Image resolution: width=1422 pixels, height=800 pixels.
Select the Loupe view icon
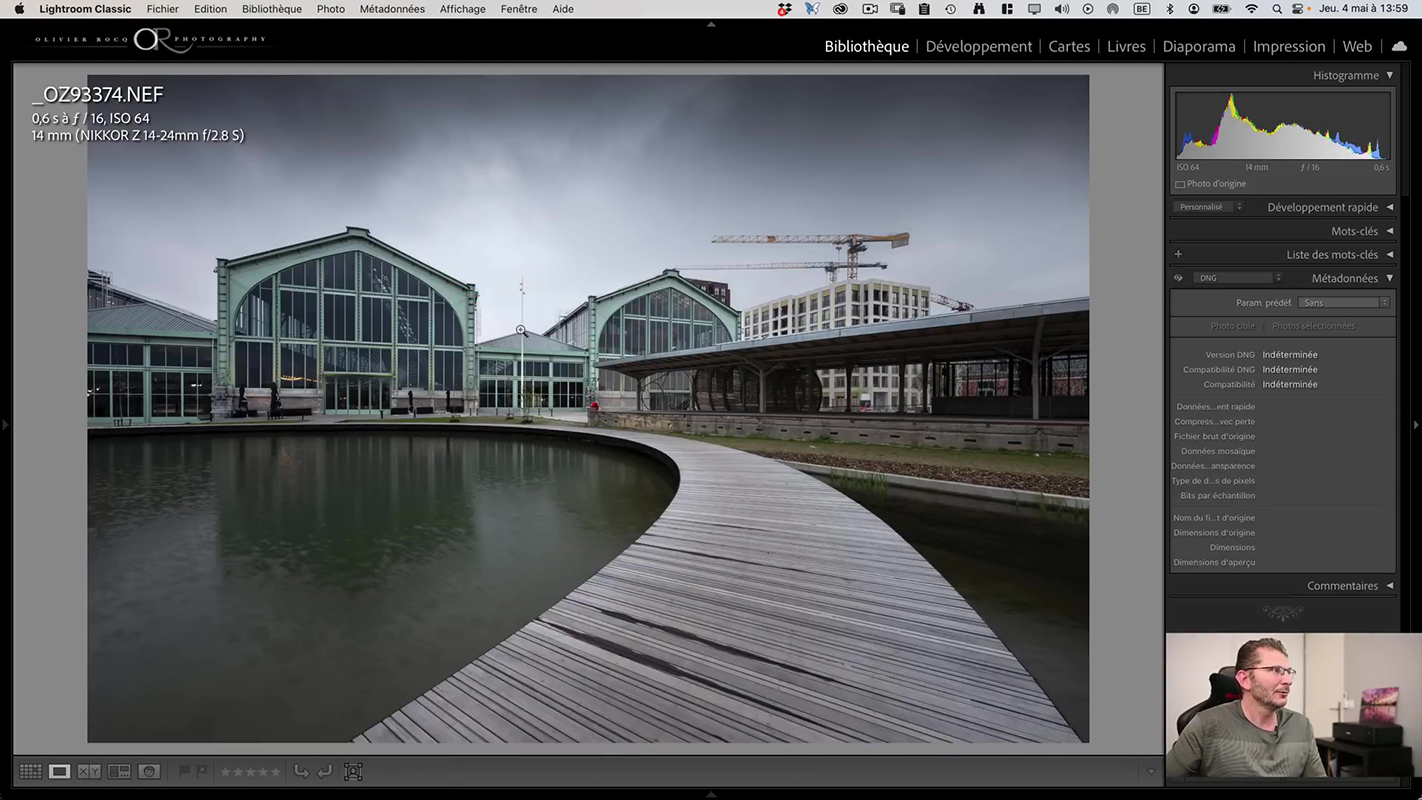click(60, 771)
